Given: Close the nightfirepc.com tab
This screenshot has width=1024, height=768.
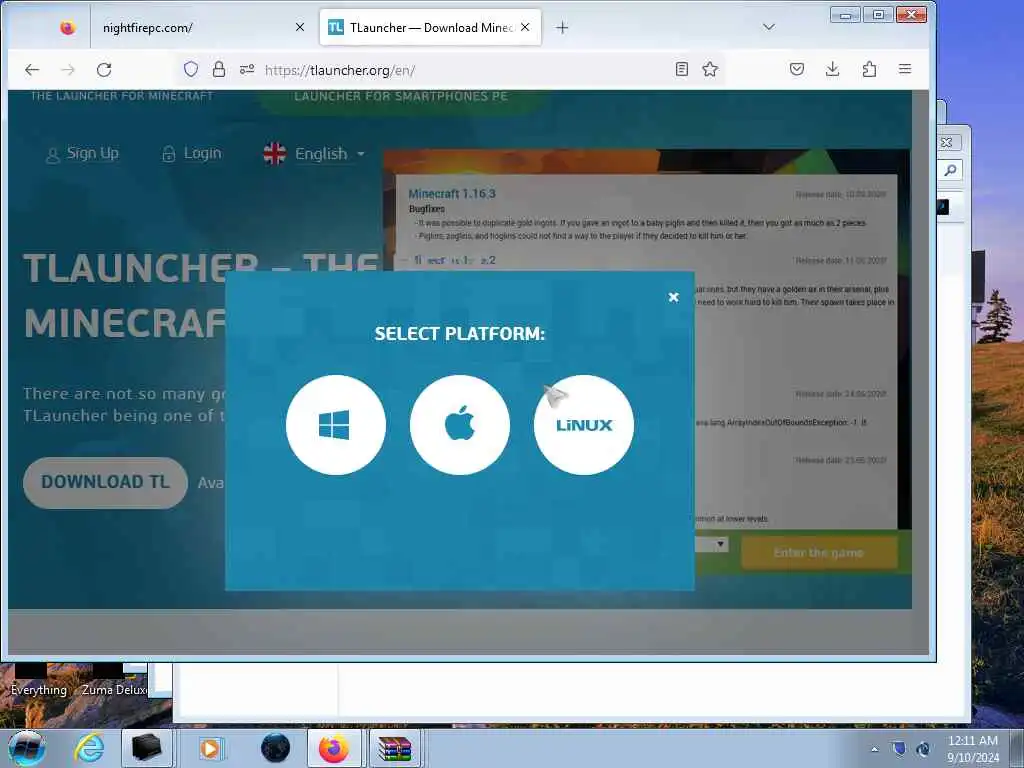Looking at the screenshot, I should 300,27.
